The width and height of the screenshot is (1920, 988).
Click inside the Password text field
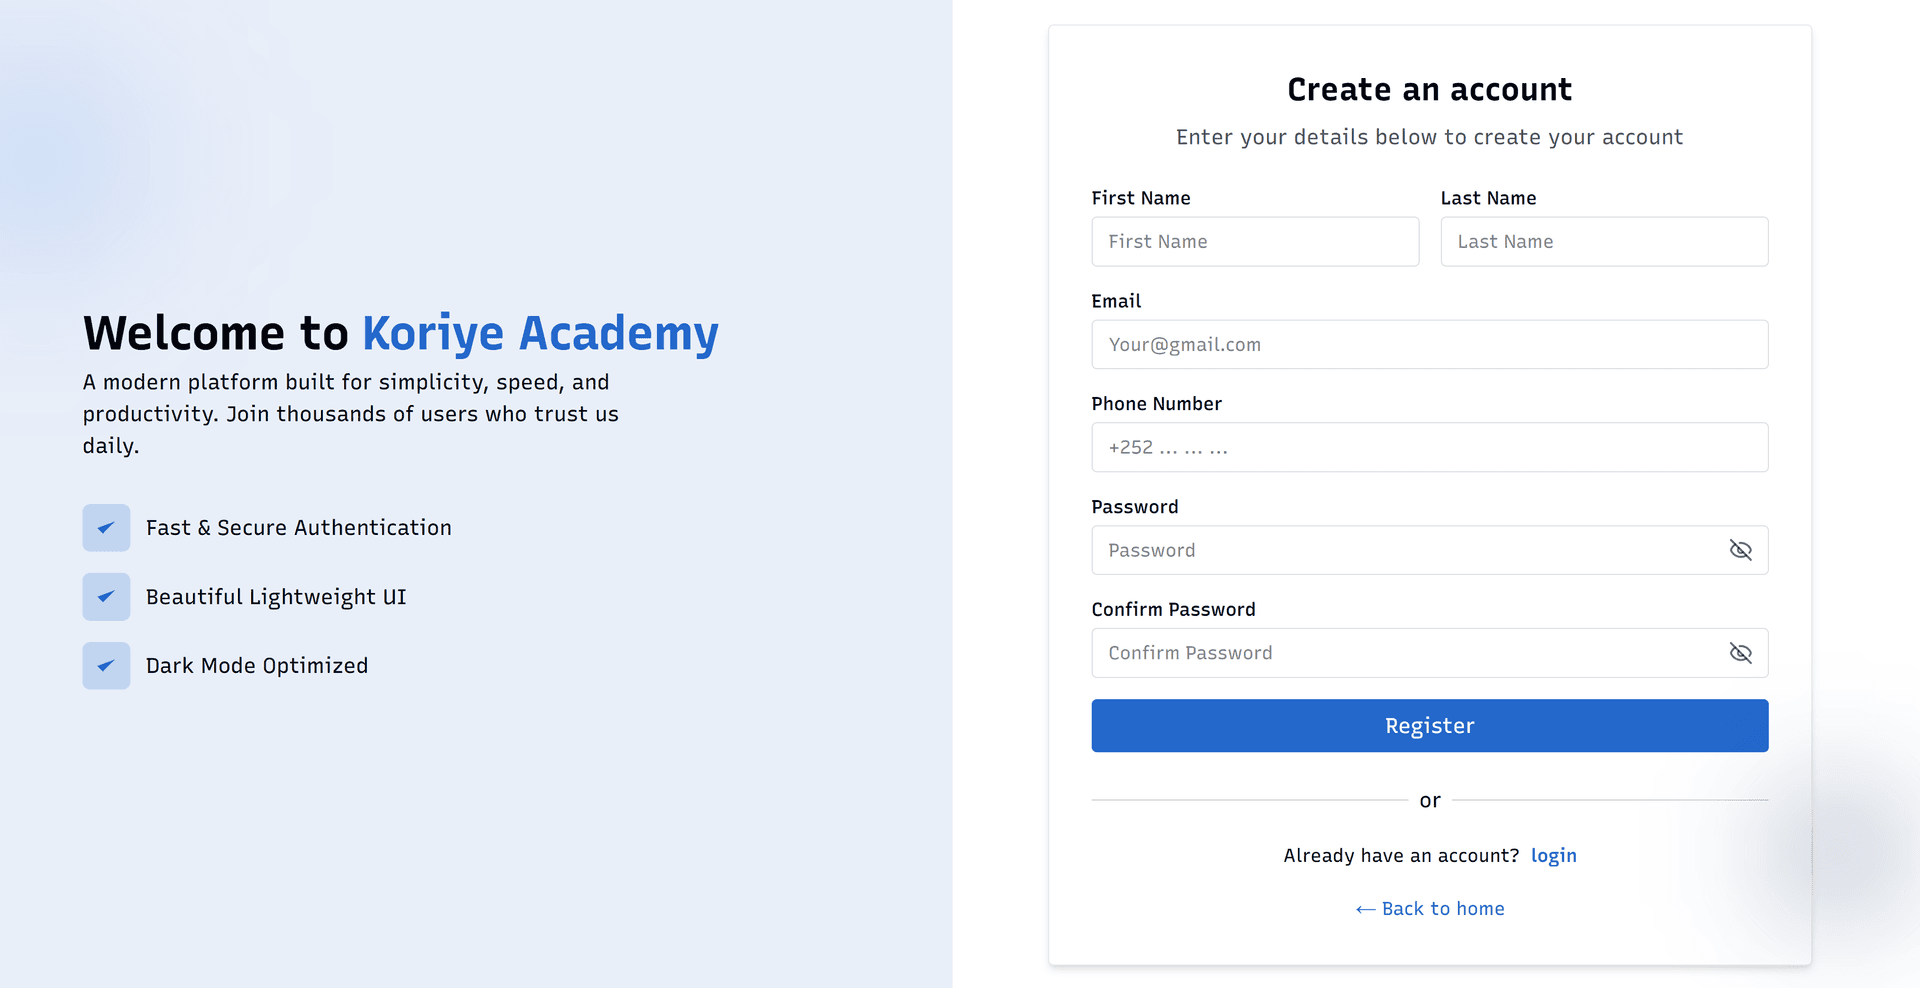coord(1400,550)
